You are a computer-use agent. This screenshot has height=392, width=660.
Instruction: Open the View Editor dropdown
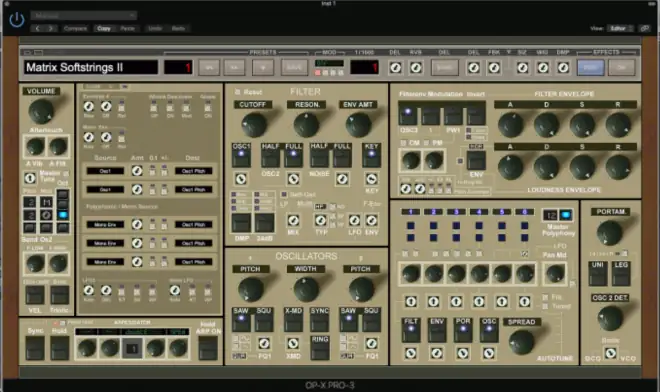point(620,28)
